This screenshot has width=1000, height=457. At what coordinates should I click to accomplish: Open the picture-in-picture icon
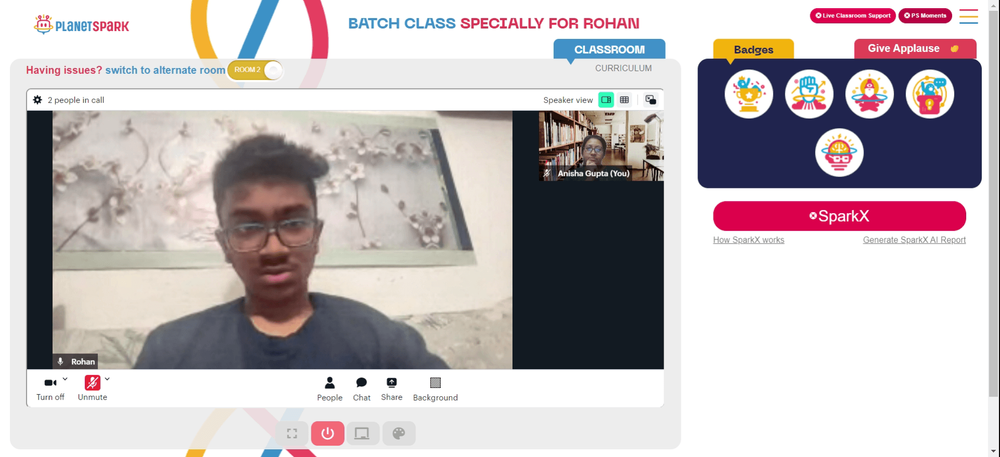[x=651, y=99]
